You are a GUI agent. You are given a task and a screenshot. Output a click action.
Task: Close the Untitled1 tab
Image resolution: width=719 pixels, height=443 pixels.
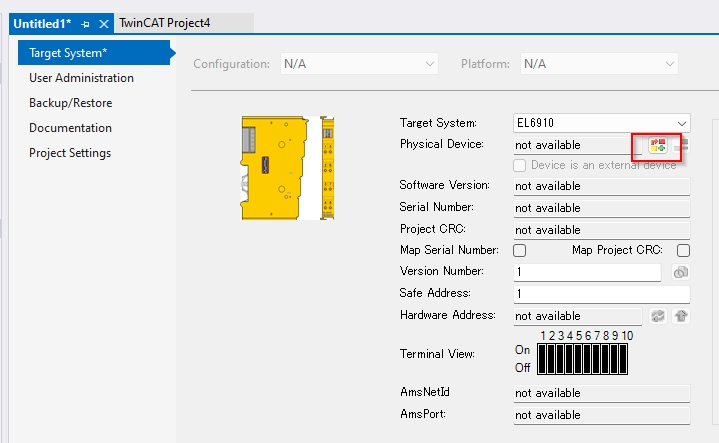tap(104, 24)
